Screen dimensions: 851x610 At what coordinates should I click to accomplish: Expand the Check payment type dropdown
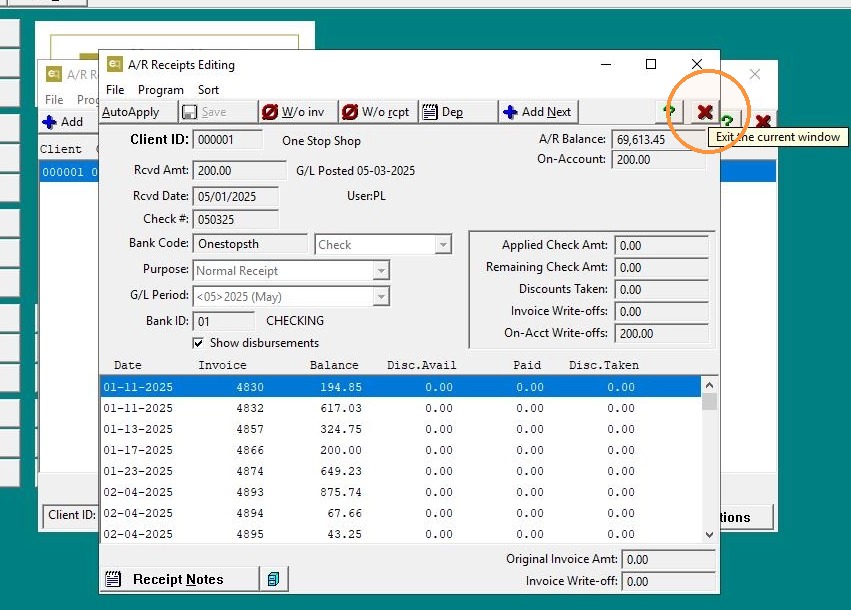[x=443, y=245]
